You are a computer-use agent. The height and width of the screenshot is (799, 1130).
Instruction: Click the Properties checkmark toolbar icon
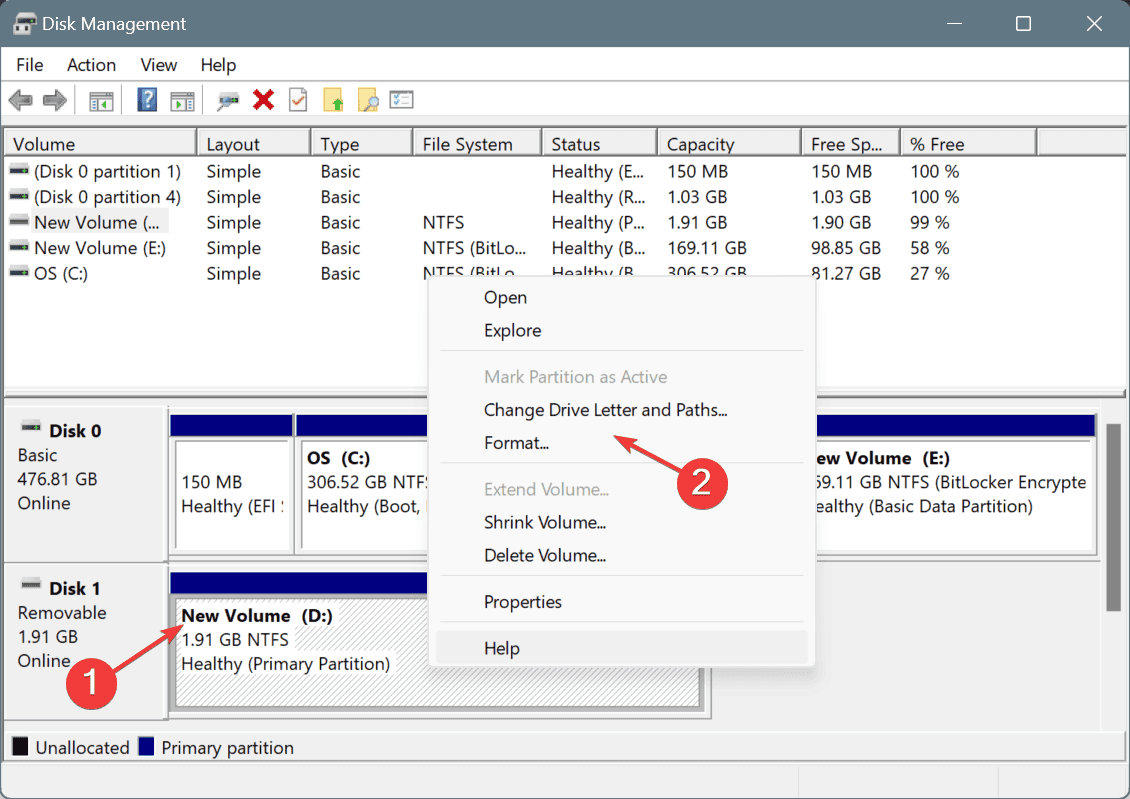pyautogui.click(x=298, y=100)
